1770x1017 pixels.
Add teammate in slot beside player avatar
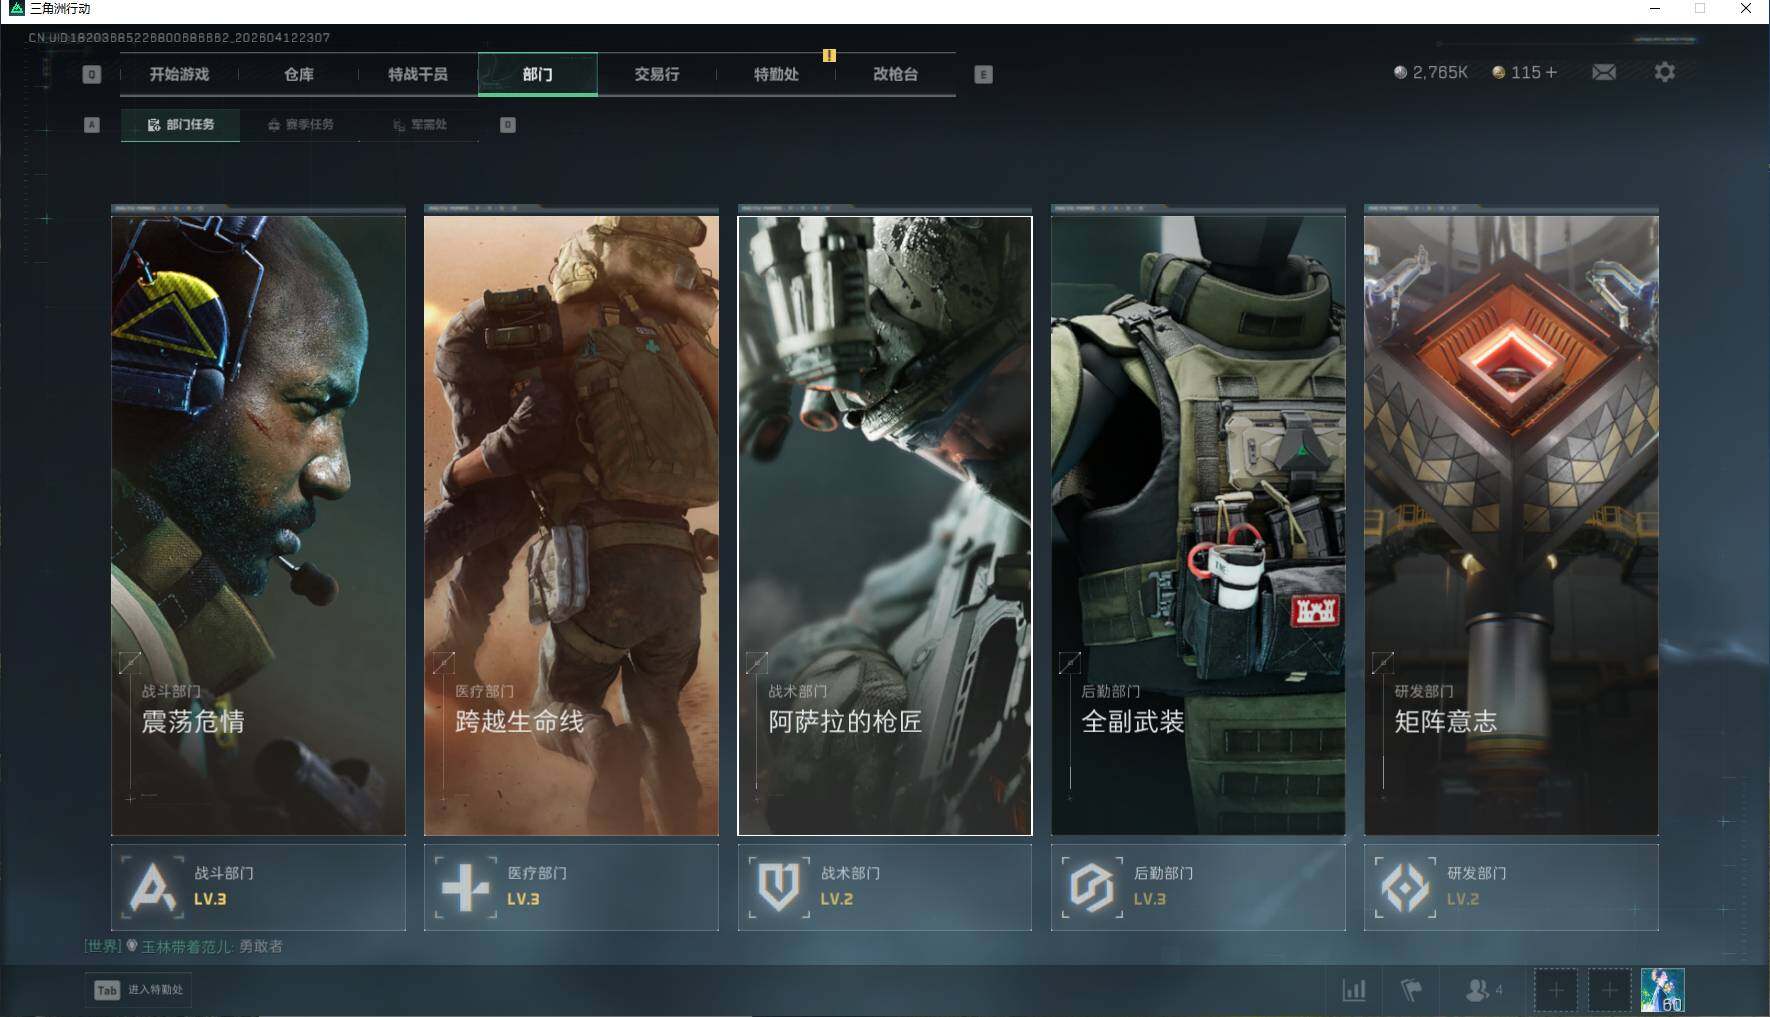pyautogui.click(x=1609, y=990)
